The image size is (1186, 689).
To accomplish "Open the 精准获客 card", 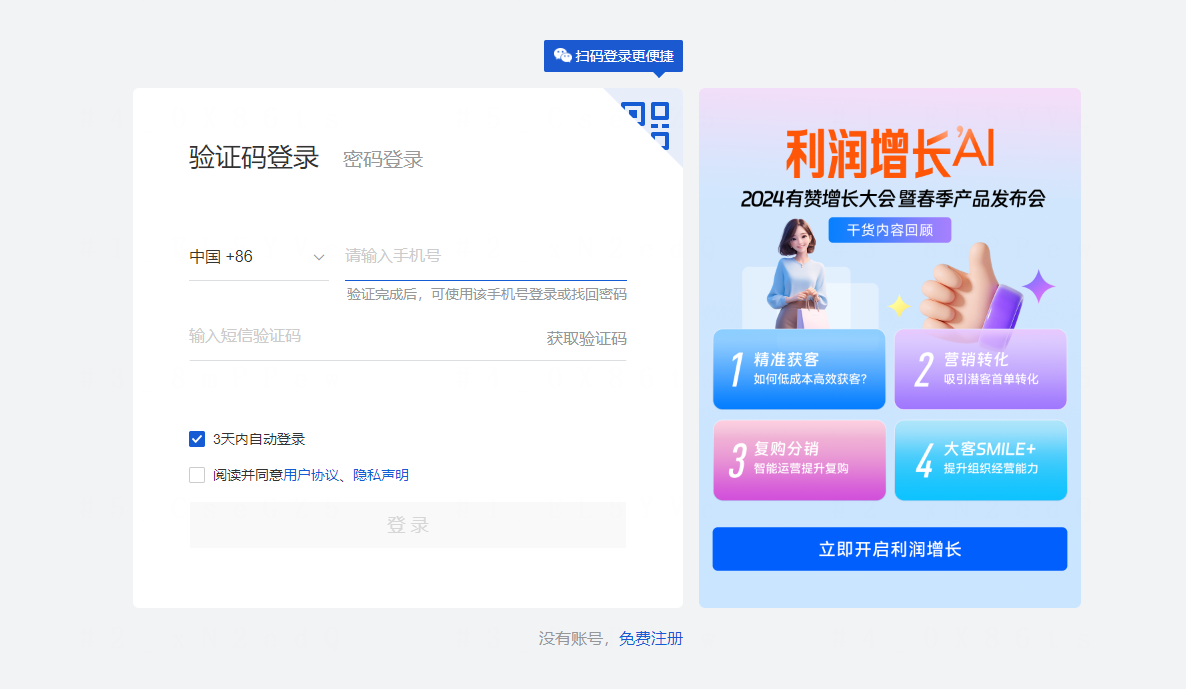I will click(799, 369).
